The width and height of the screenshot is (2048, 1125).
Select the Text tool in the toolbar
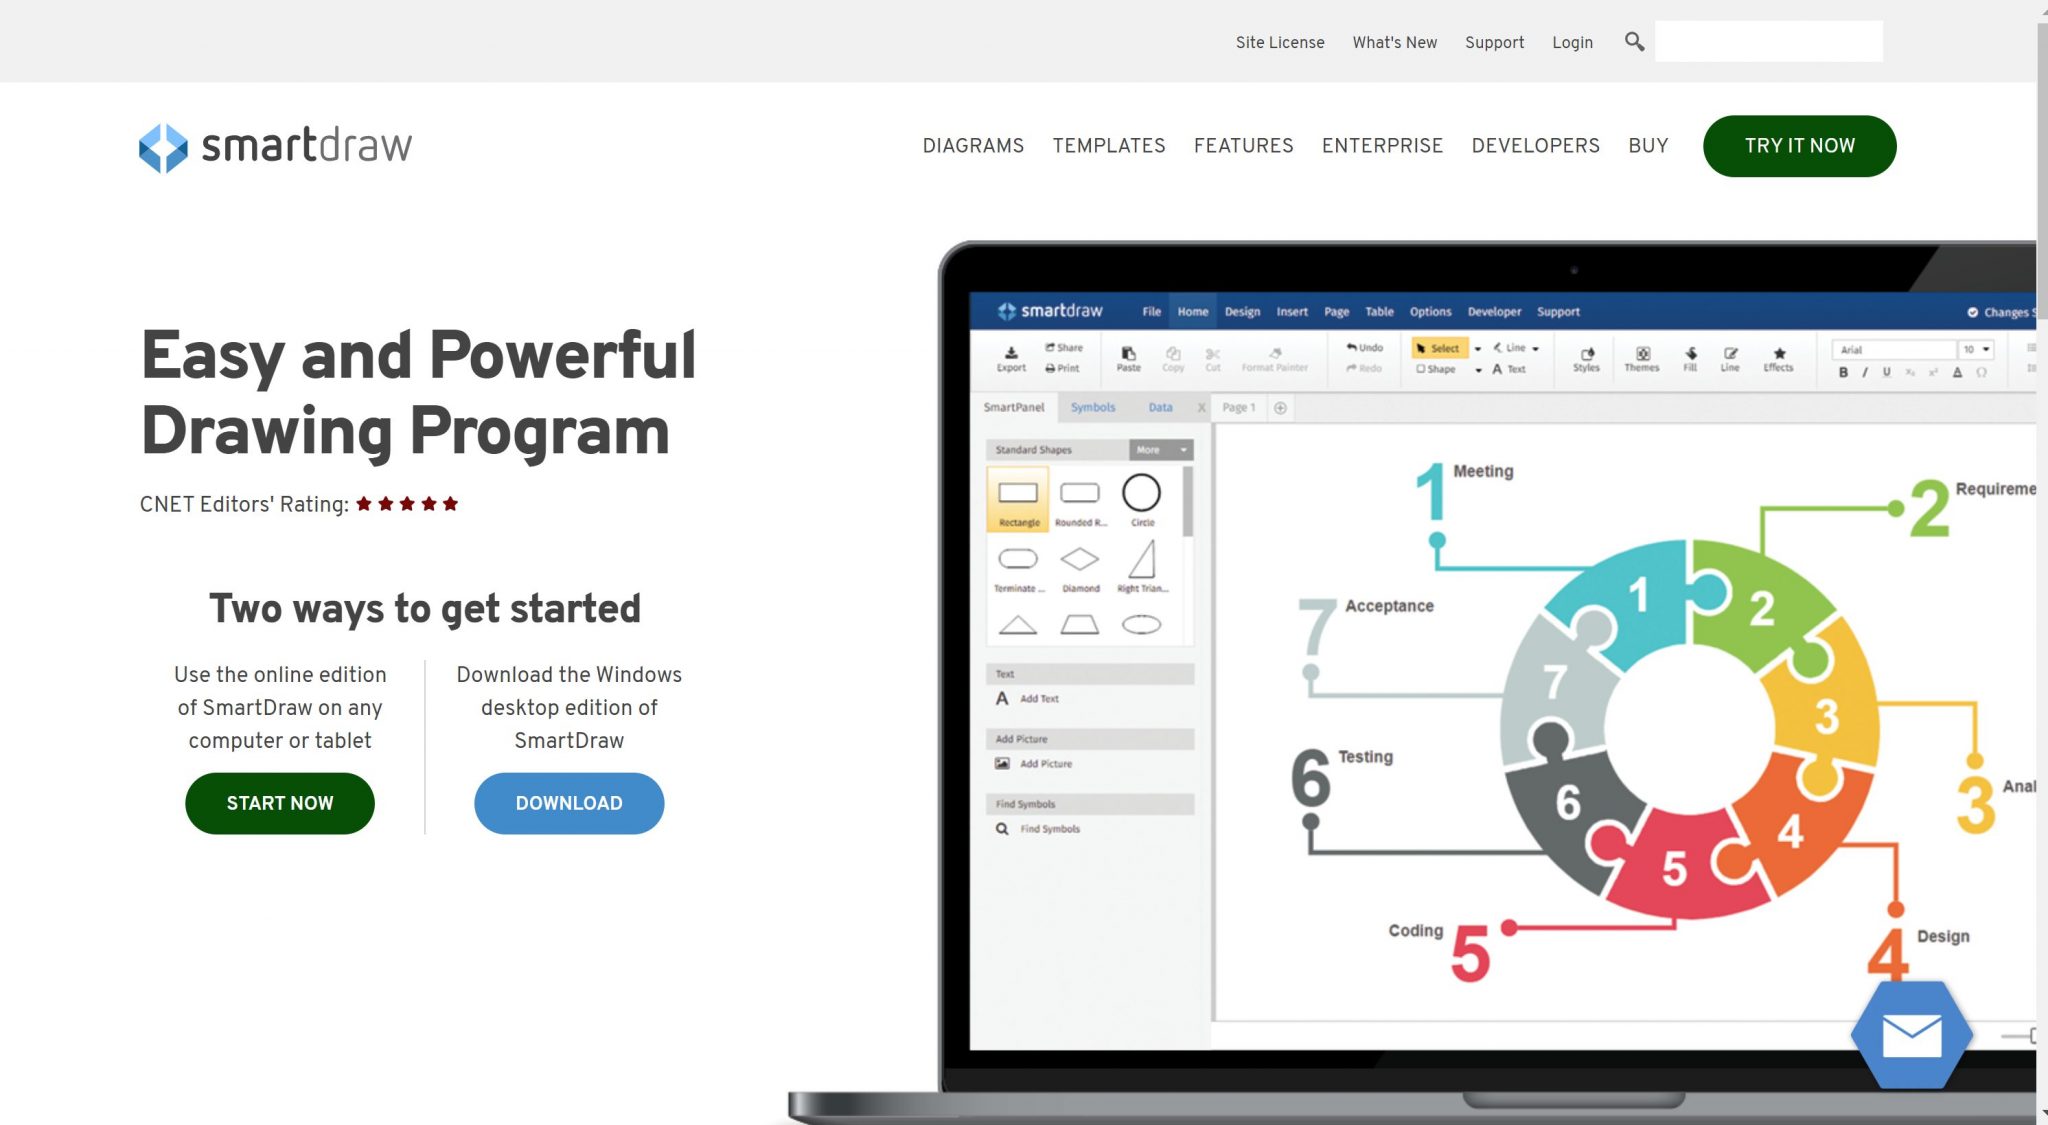coord(1509,369)
